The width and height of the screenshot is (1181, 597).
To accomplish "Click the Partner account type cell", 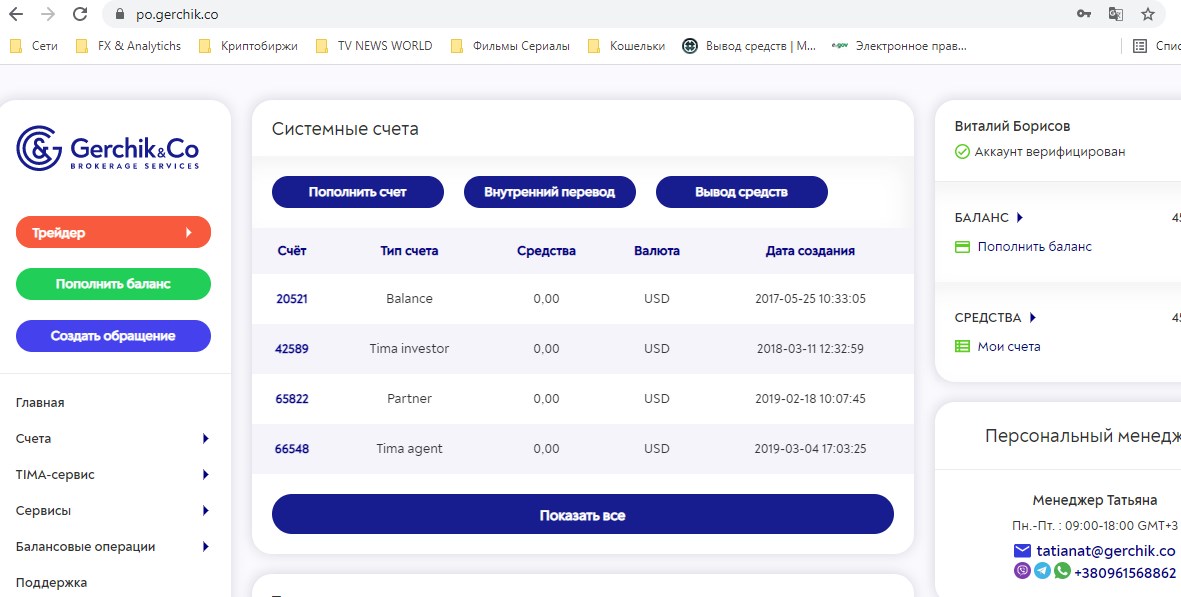I will [x=409, y=399].
